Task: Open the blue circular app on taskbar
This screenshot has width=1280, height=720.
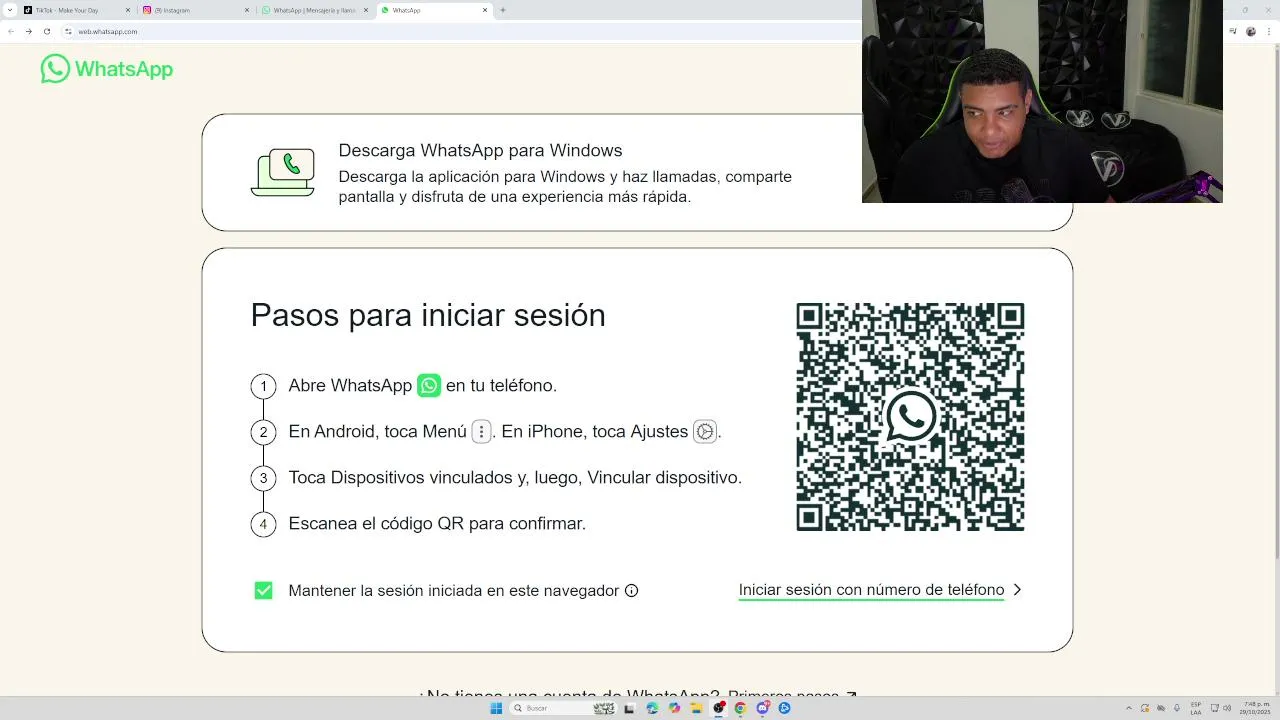Action: tap(784, 708)
